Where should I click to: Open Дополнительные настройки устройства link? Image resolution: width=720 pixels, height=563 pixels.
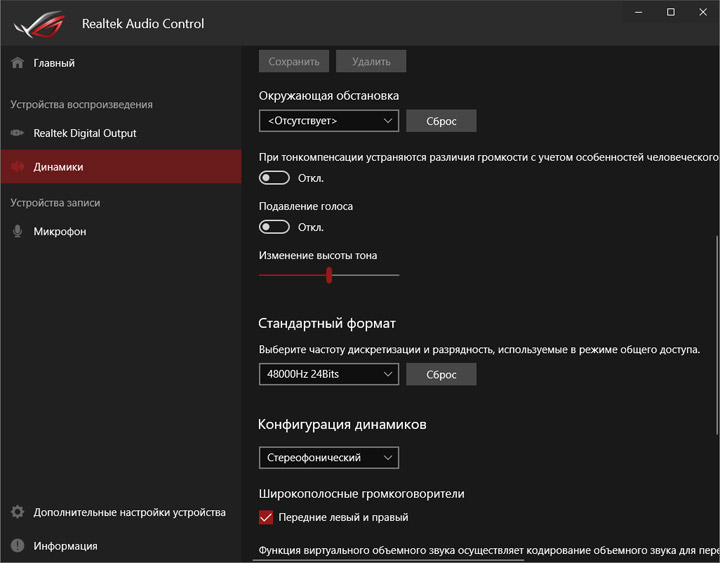coord(129,513)
